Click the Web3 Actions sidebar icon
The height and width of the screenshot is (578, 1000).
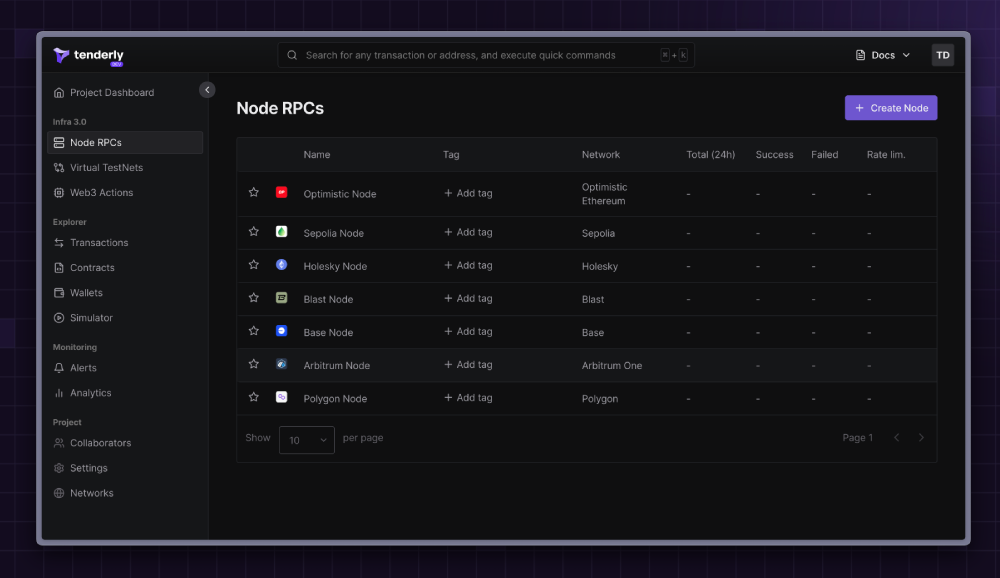coord(61,192)
